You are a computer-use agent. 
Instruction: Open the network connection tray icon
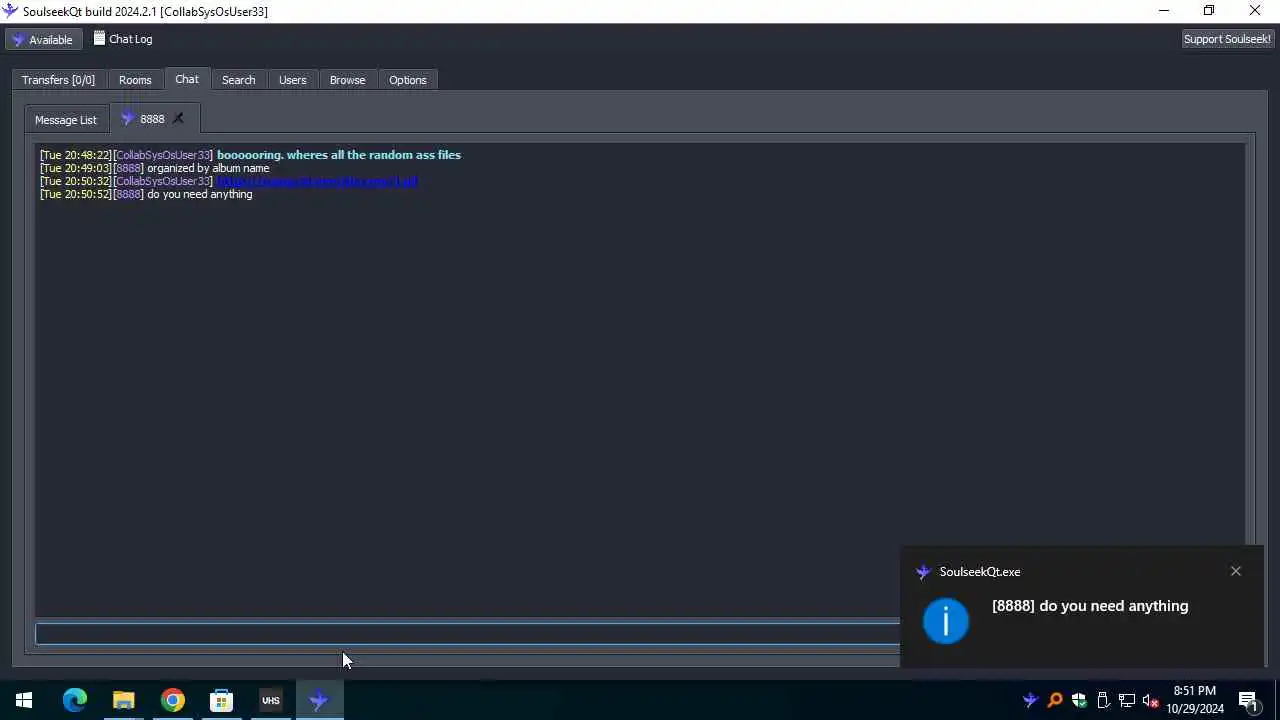tap(1127, 700)
